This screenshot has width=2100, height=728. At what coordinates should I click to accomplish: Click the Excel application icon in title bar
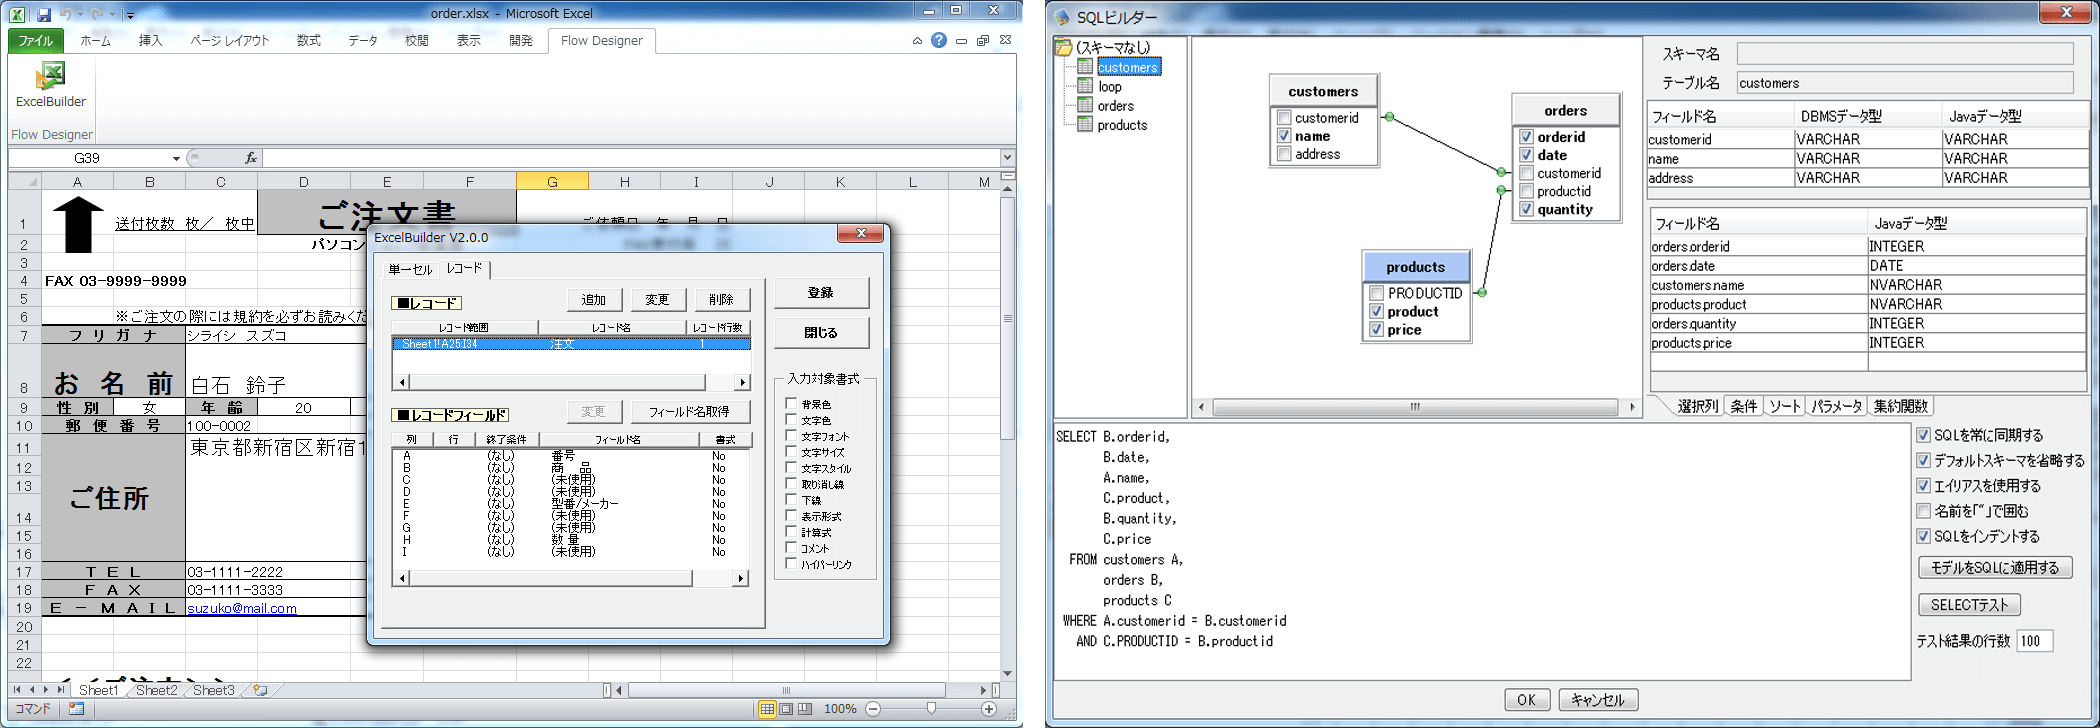[18, 14]
